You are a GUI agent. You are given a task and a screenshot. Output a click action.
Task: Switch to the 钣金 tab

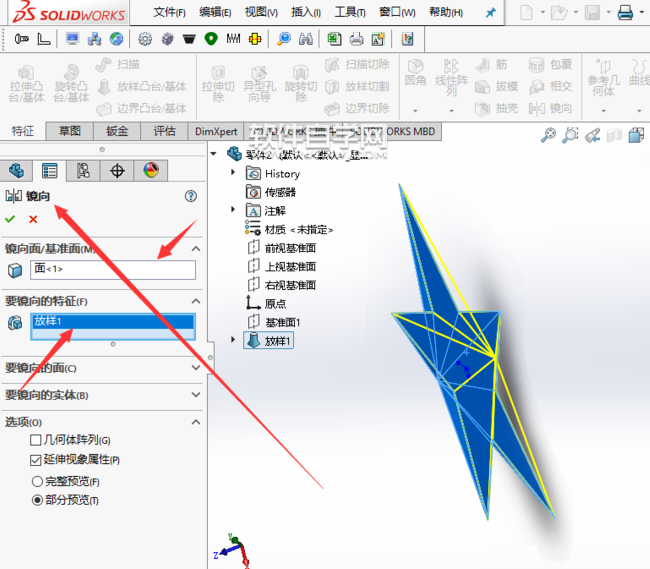[x=117, y=131]
